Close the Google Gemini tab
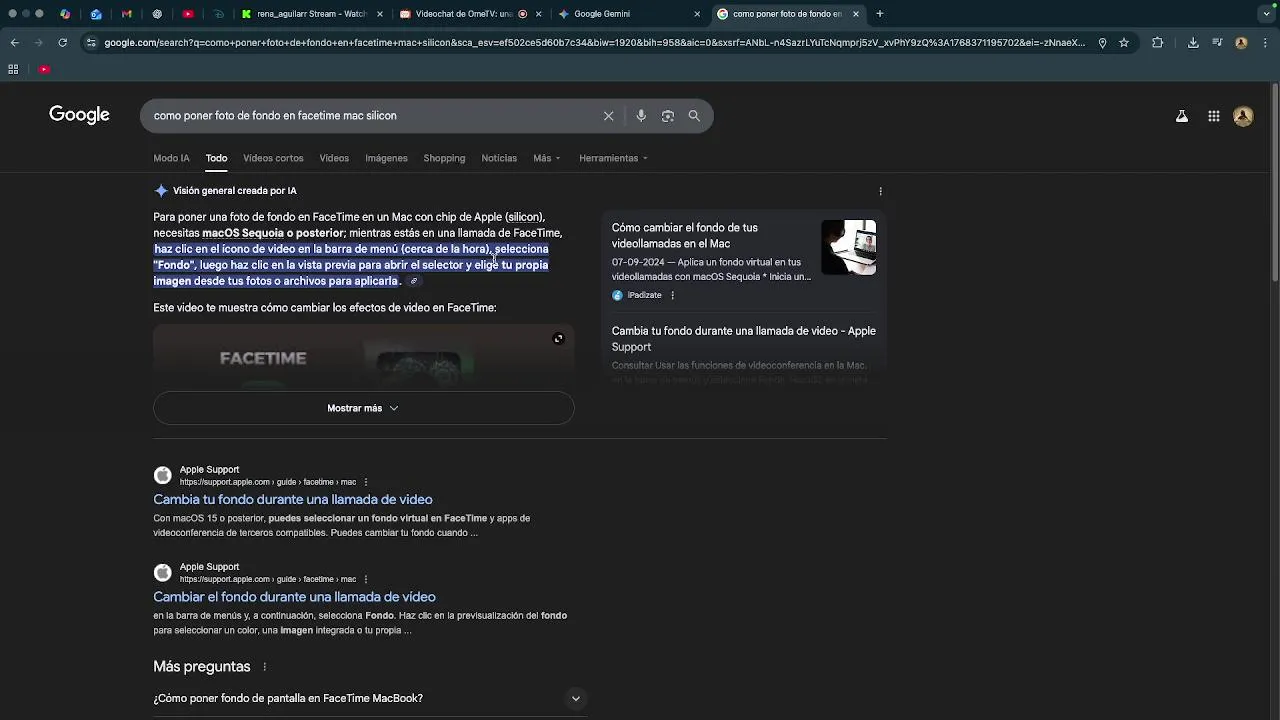The image size is (1280, 720). pos(697,14)
